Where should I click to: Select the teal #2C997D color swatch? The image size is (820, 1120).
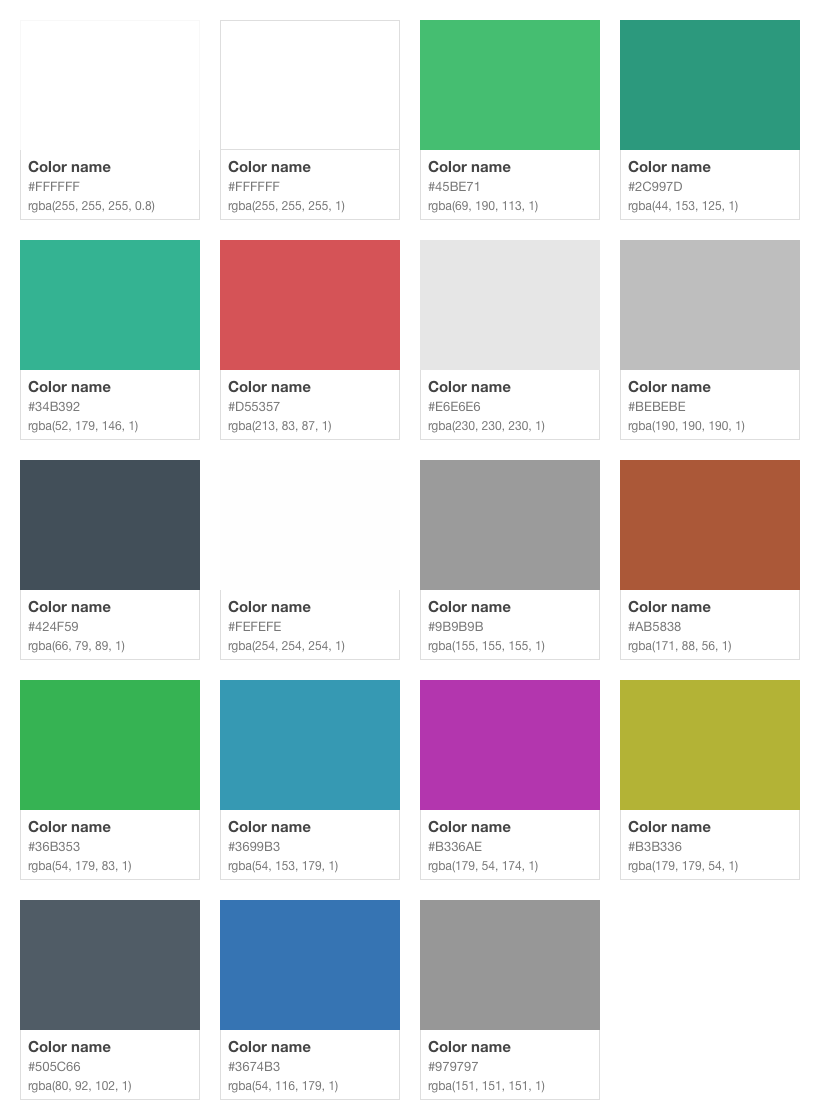pos(710,85)
